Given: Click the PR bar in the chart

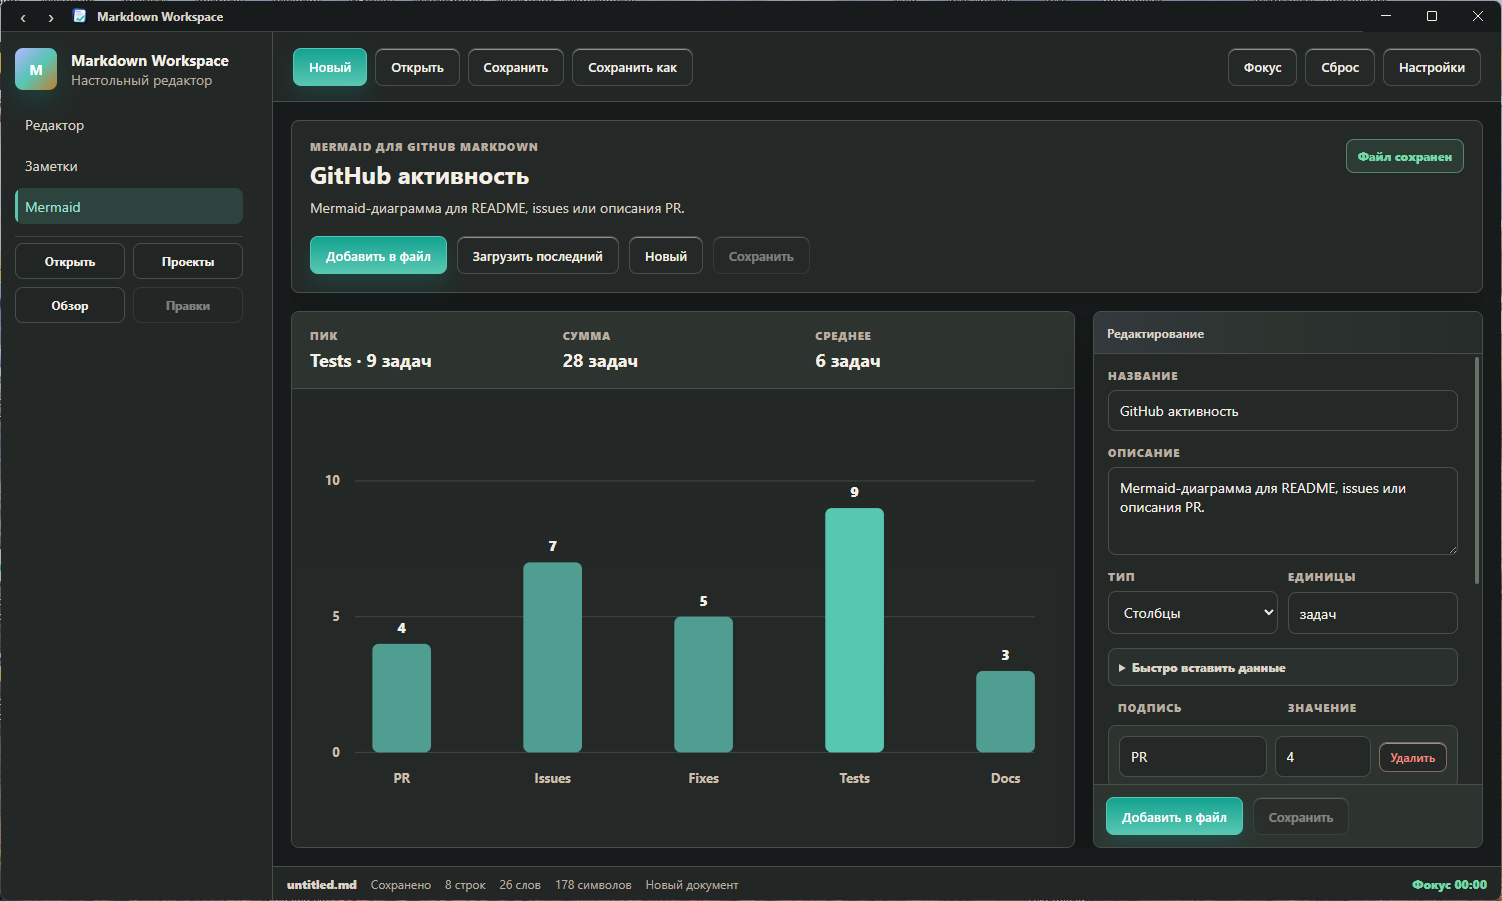Looking at the screenshot, I should click(x=402, y=698).
